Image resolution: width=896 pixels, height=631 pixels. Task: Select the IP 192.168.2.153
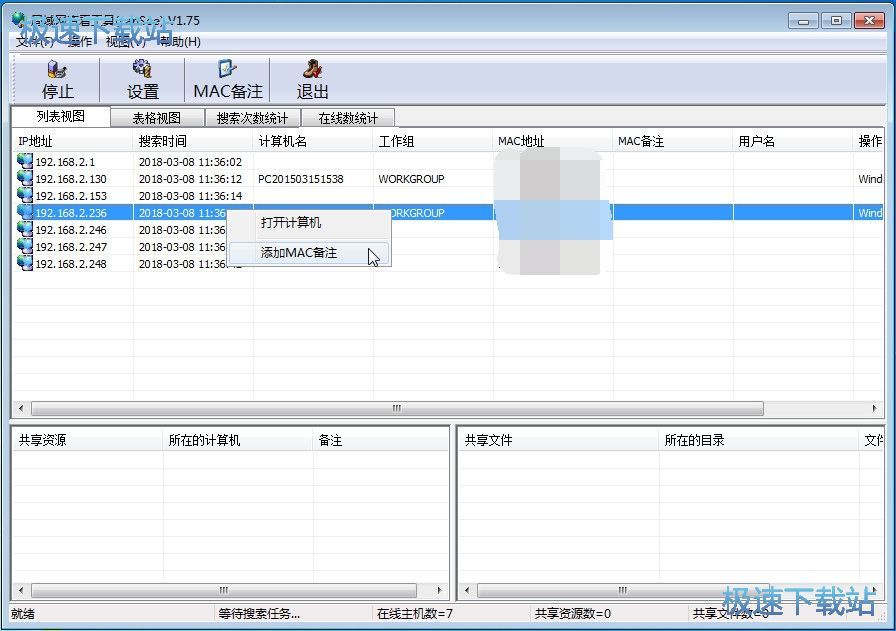[x=71, y=196]
